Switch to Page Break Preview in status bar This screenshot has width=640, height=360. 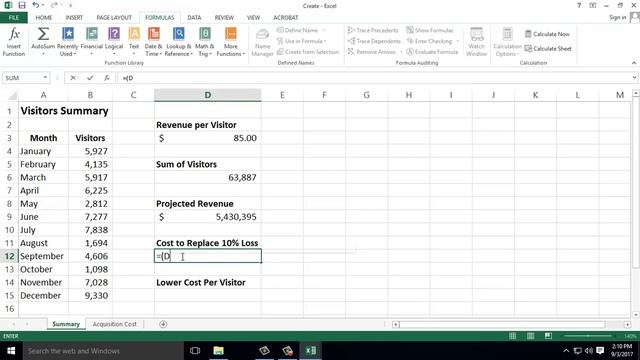click(548, 336)
